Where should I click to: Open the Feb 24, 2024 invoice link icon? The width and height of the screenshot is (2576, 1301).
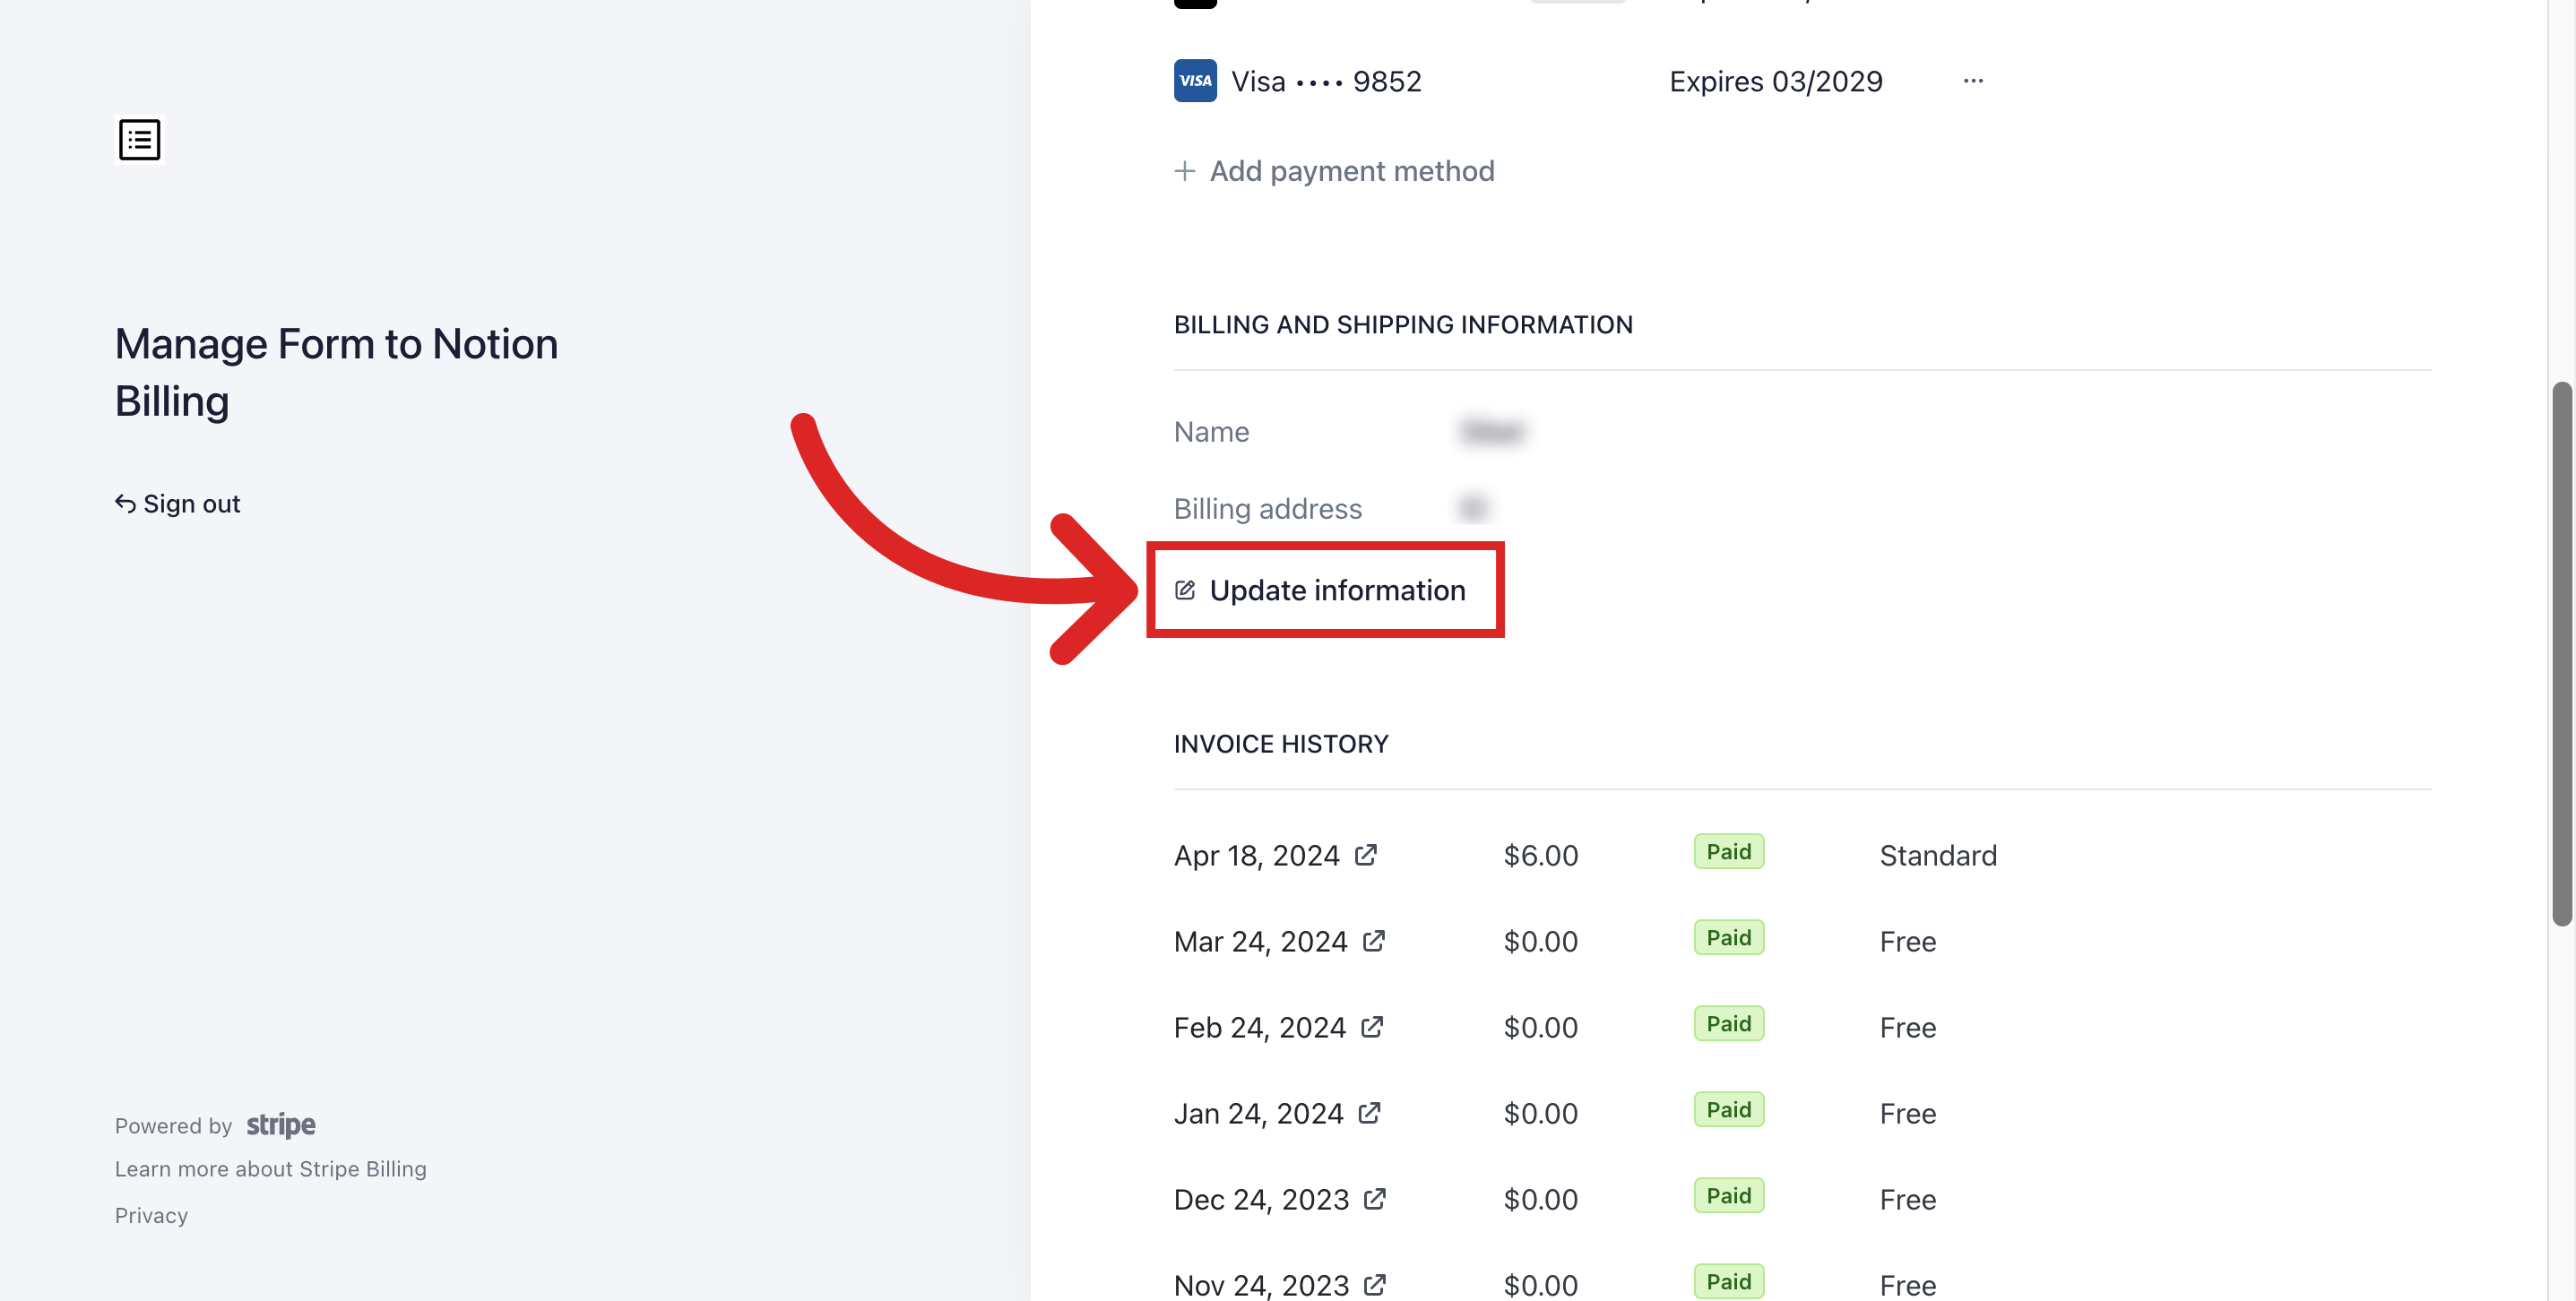(1371, 1027)
